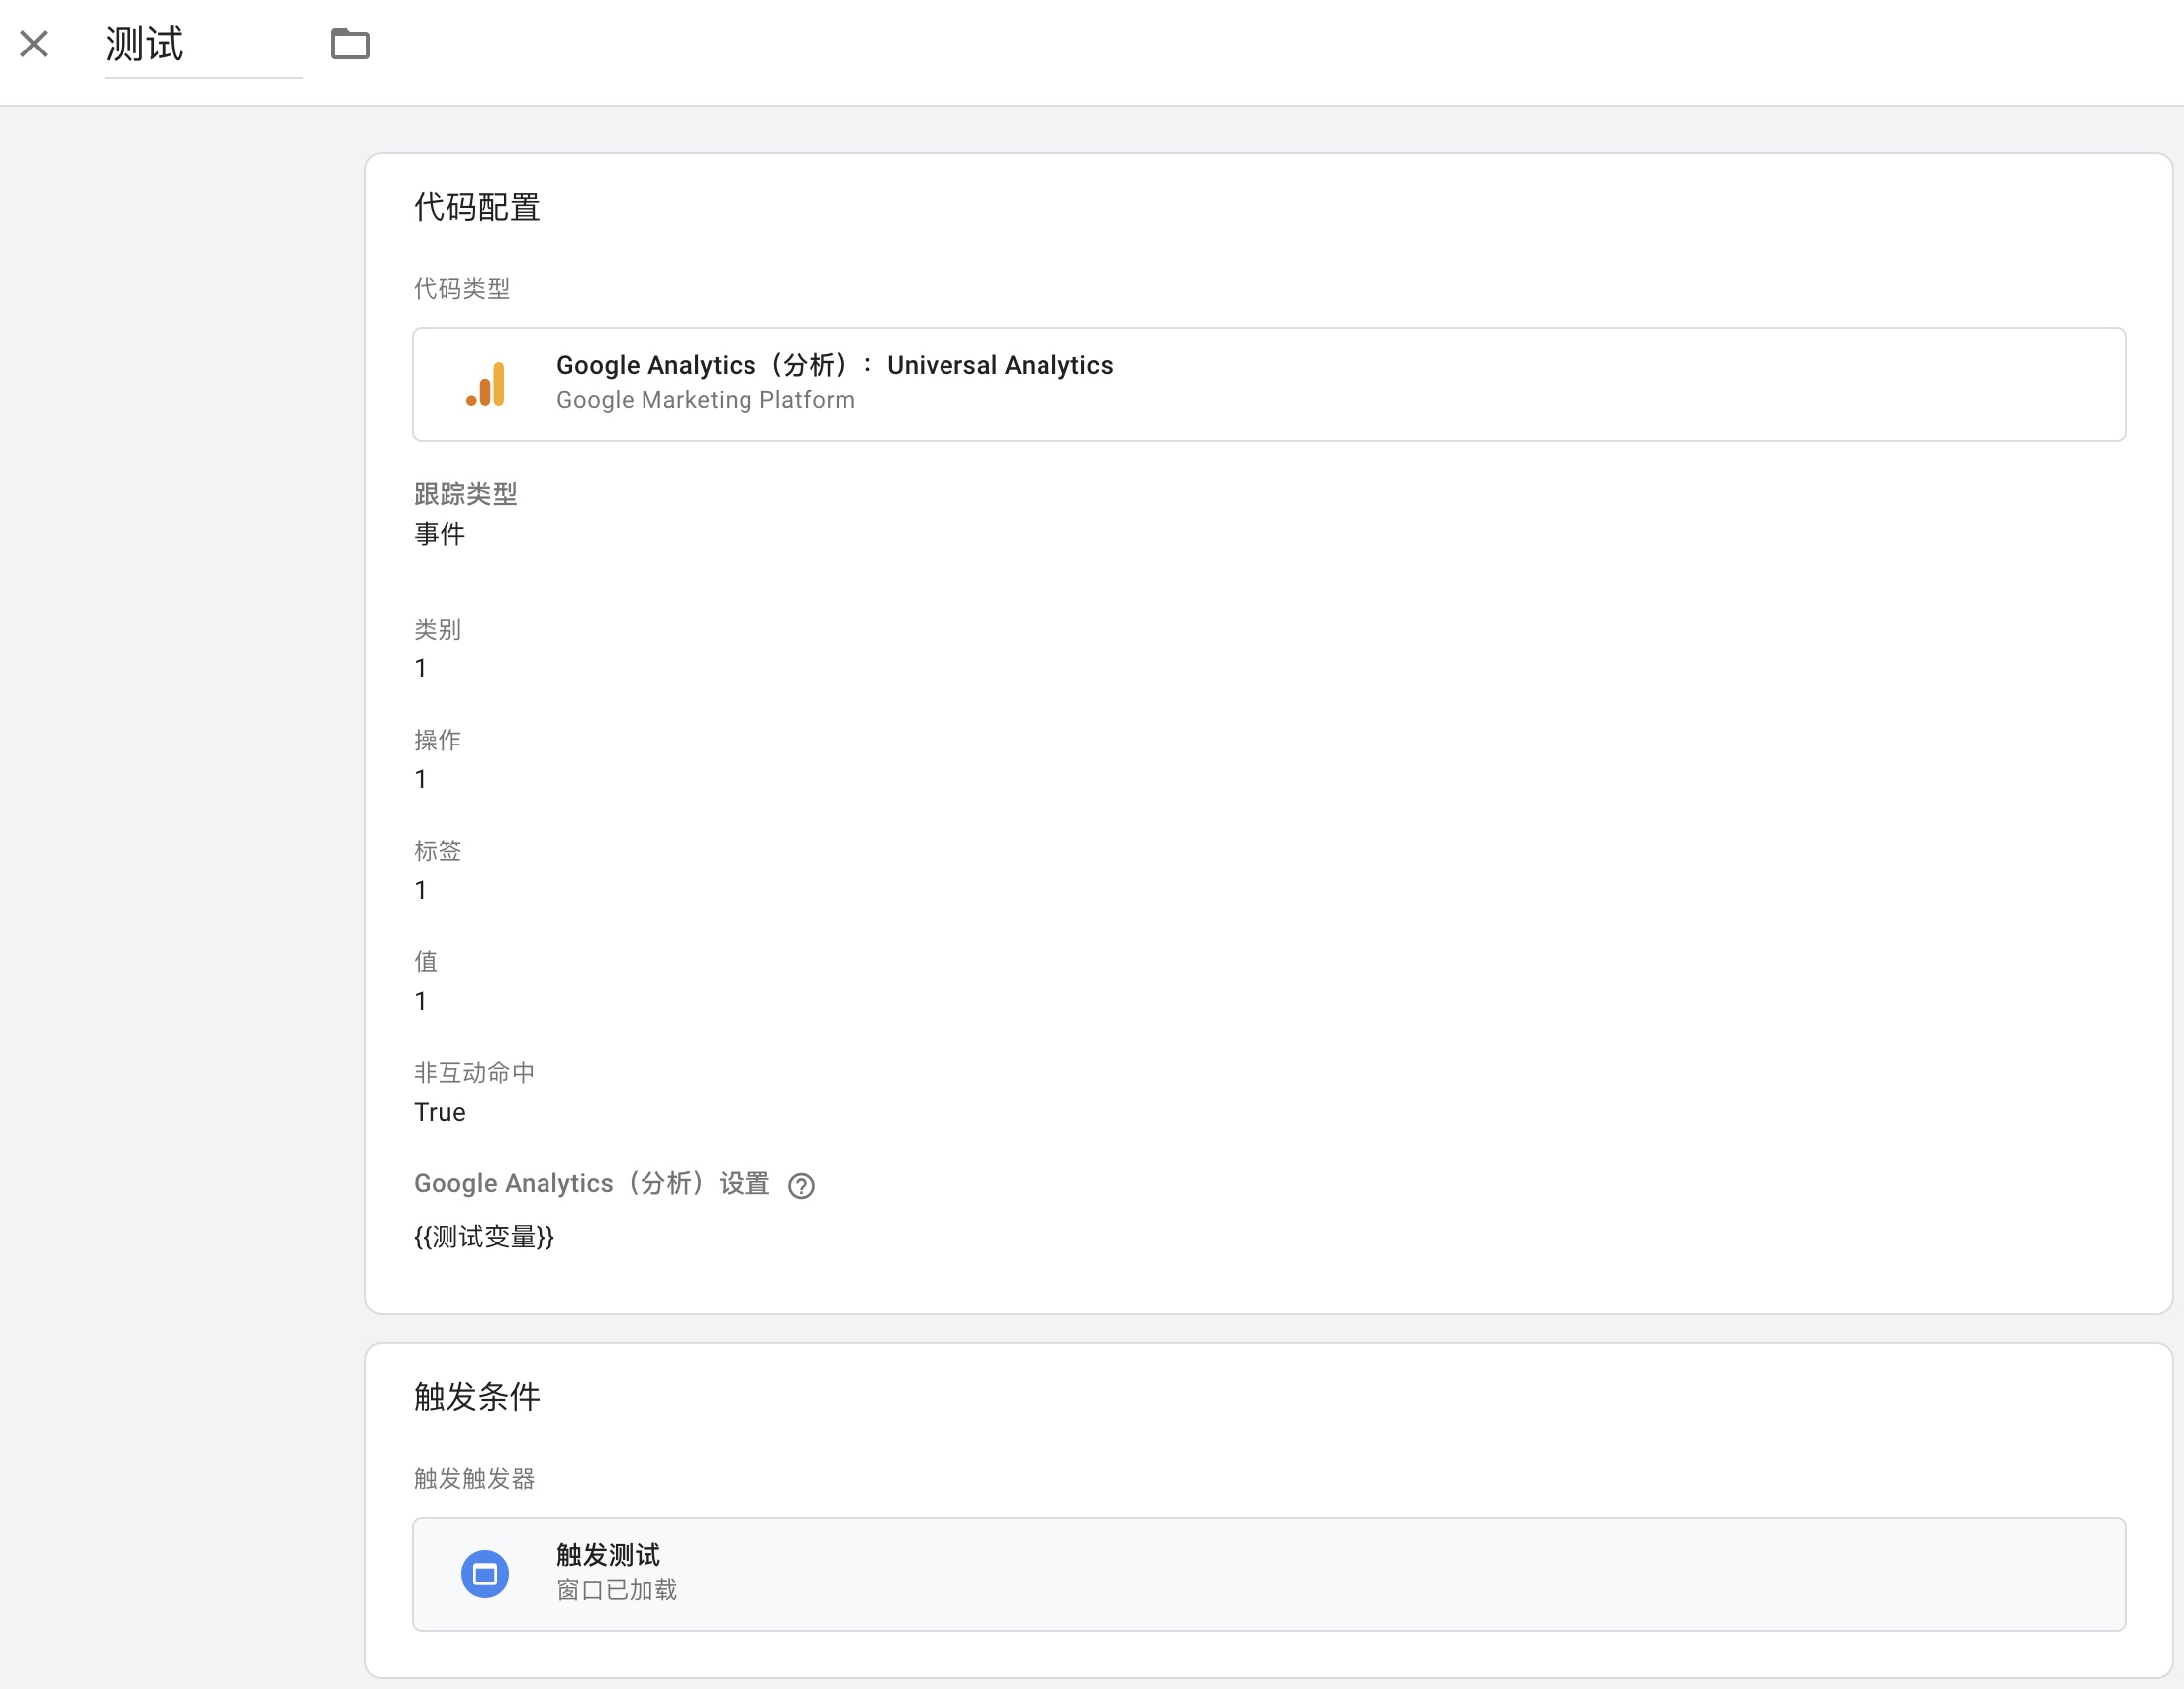The image size is (2184, 1689).
Task: Click the 非互动命中 value True
Action: 440,1112
